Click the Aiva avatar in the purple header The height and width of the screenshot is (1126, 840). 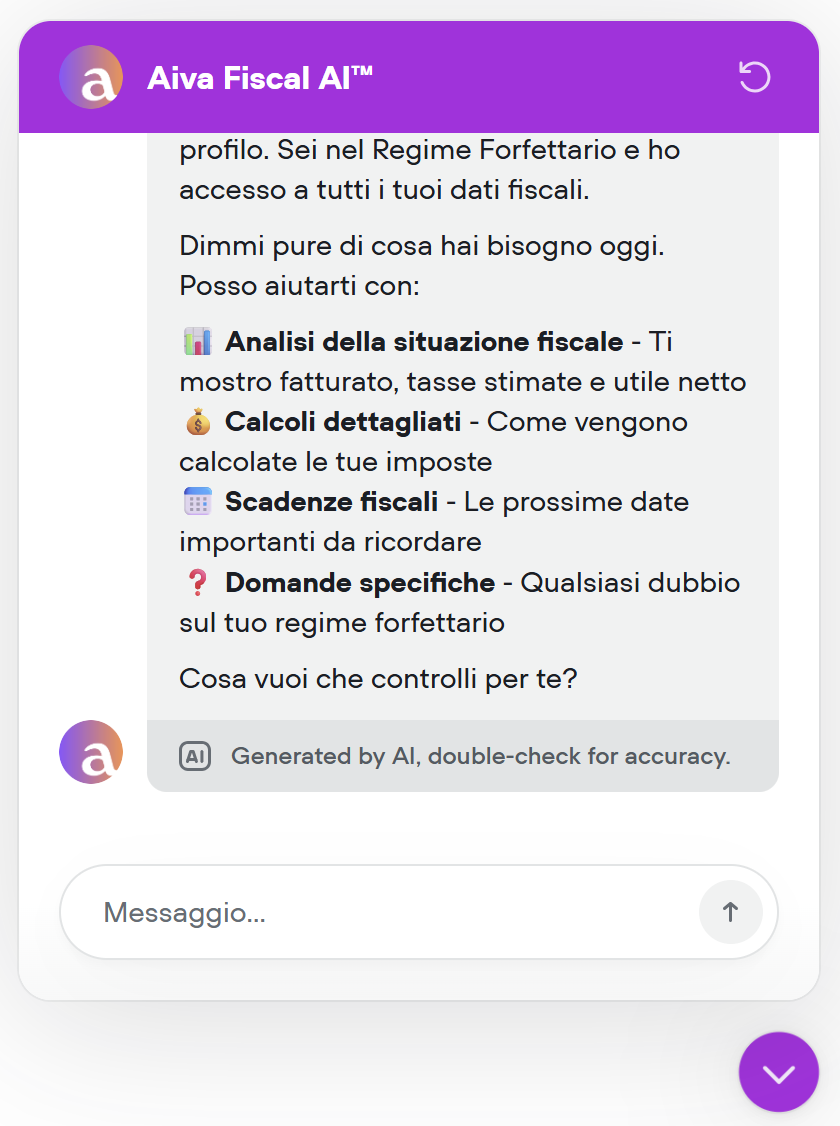coord(91,77)
